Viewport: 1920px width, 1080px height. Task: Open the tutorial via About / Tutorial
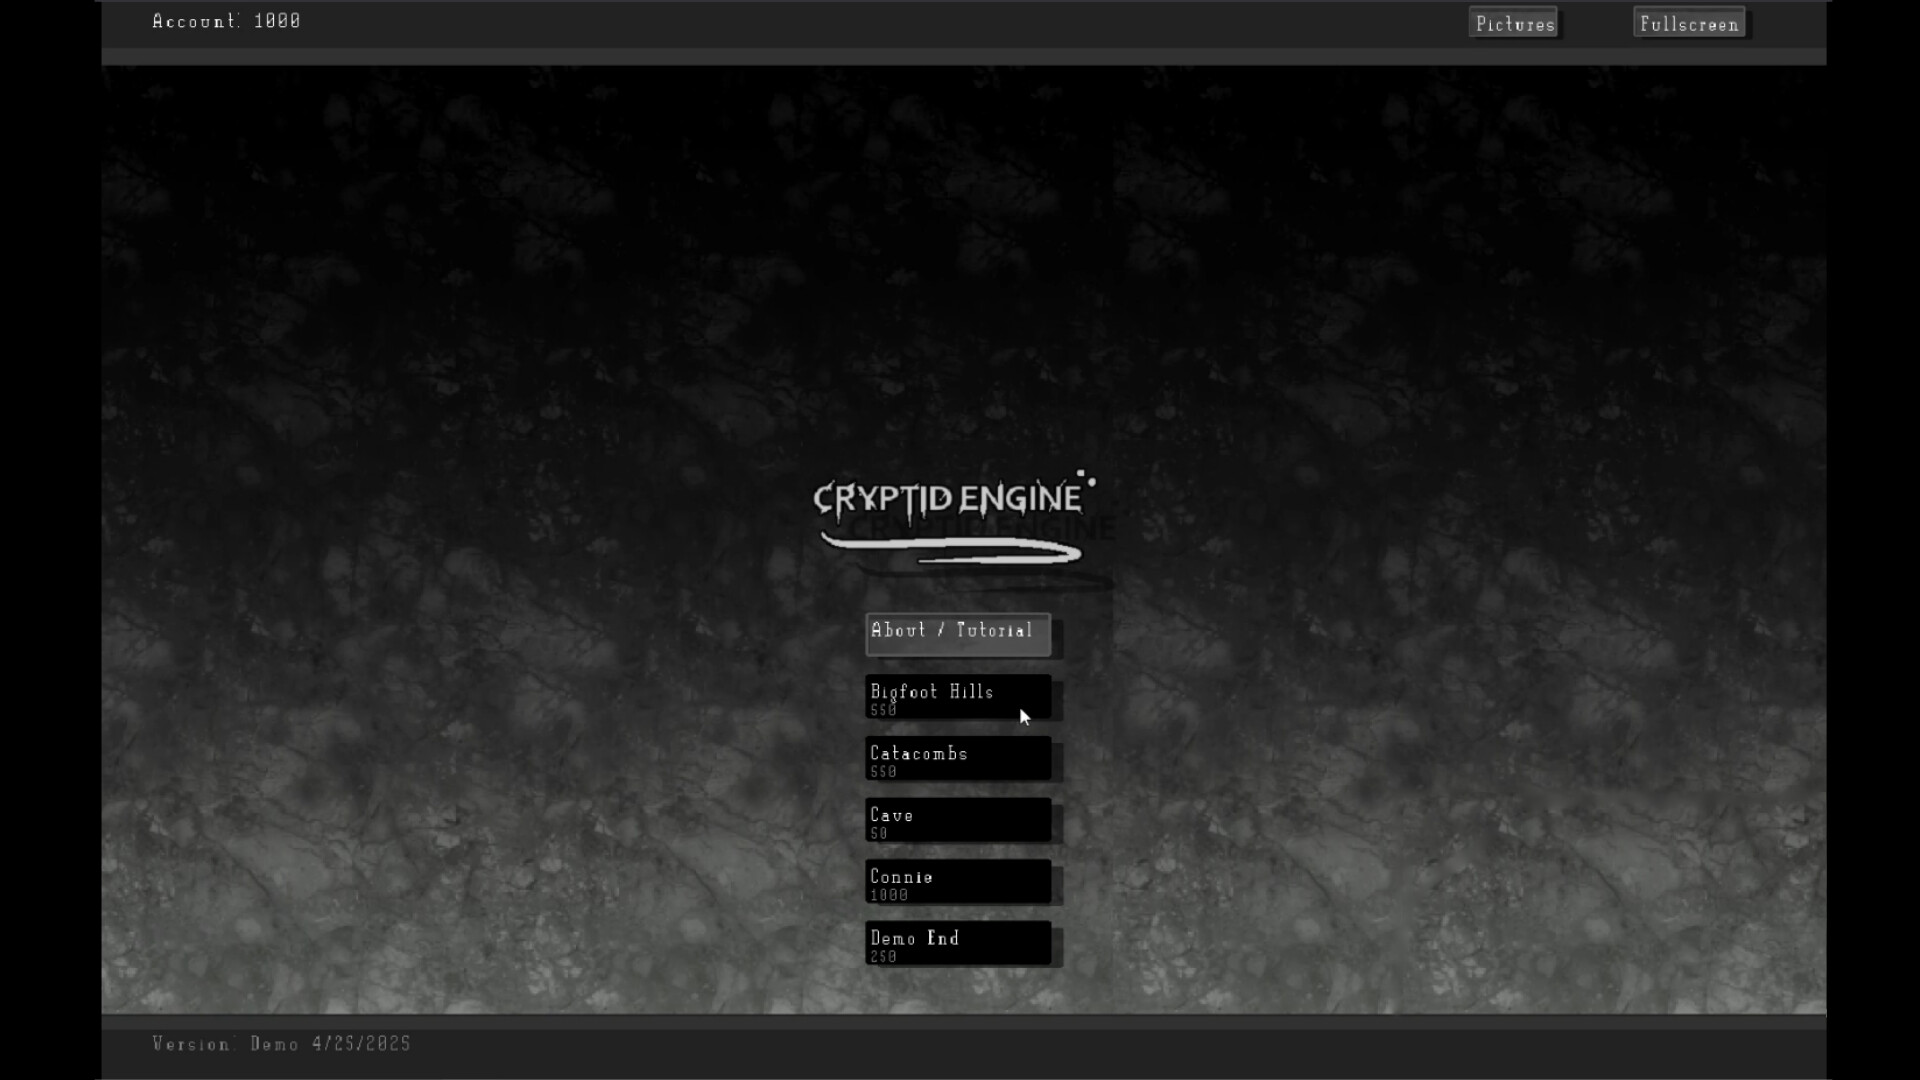coord(956,634)
